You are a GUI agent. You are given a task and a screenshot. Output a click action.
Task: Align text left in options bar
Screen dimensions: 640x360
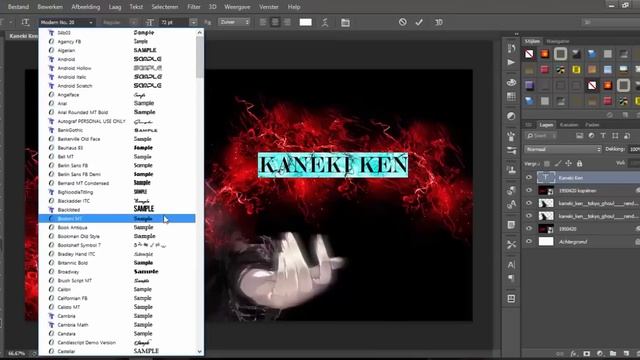(263, 22)
